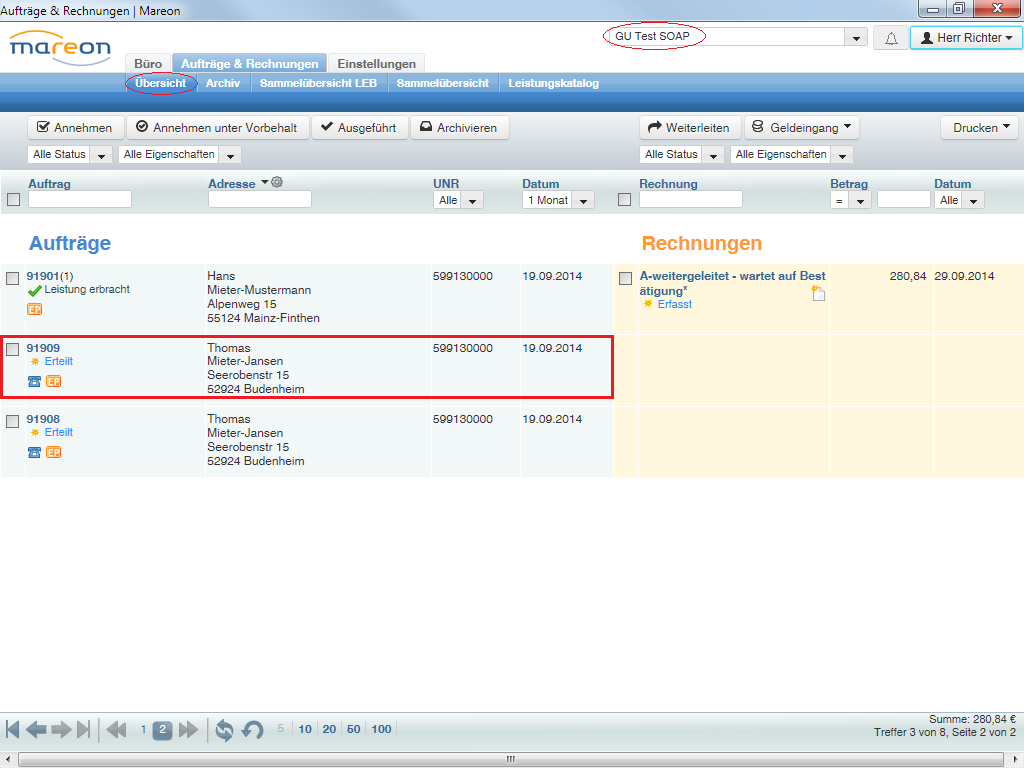
Task: Click the Auftrag filter text field
Action: [80, 200]
